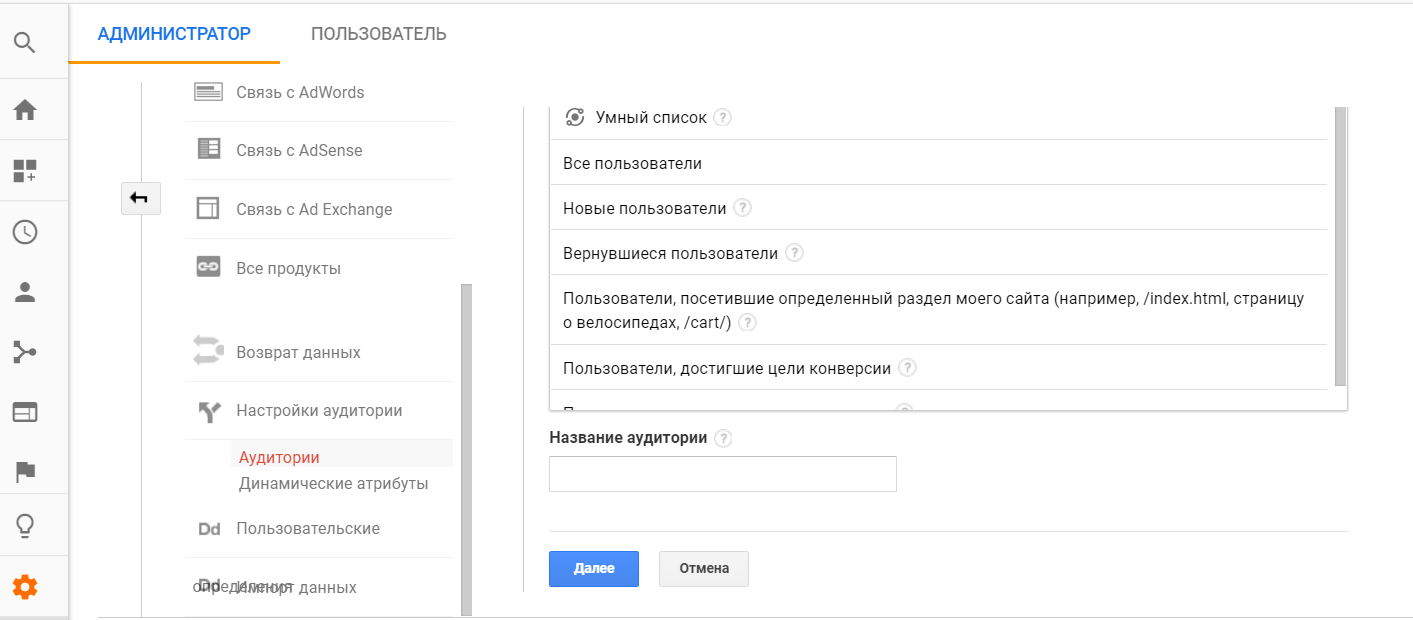Click the Ad Exchange link icon
The height and width of the screenshot is (620, 1413).
pos(208,209)
